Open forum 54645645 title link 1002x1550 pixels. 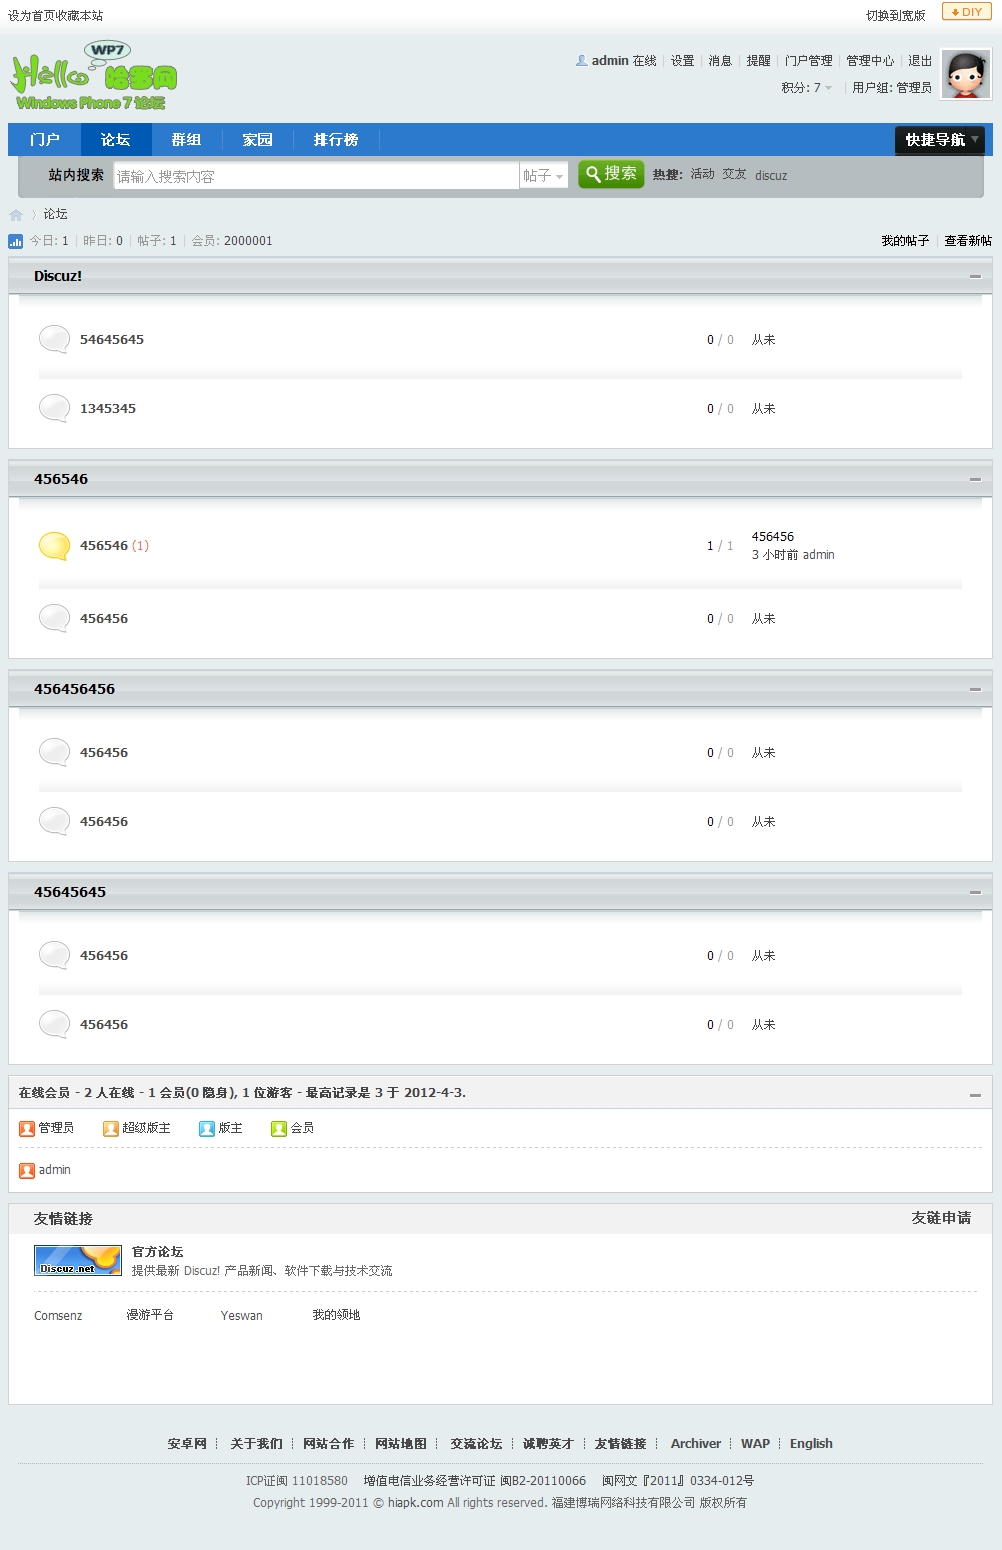point(112,340)
